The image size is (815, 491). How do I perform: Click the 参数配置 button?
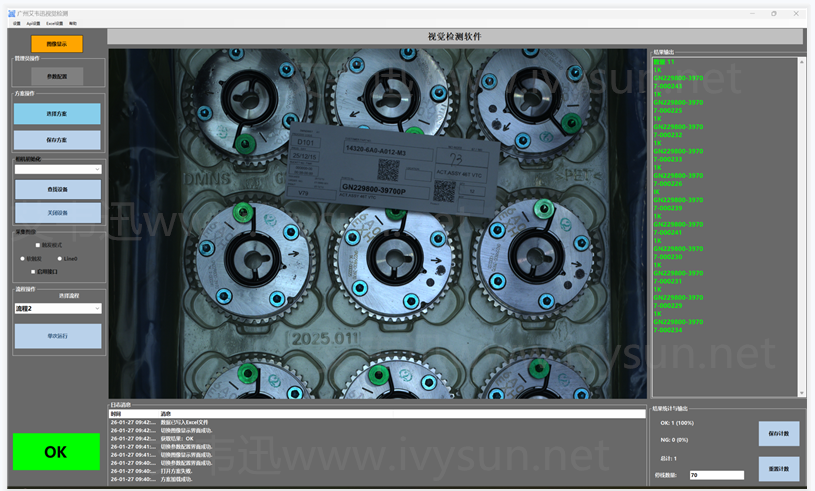pyautogui.click(x=57, y=76)
